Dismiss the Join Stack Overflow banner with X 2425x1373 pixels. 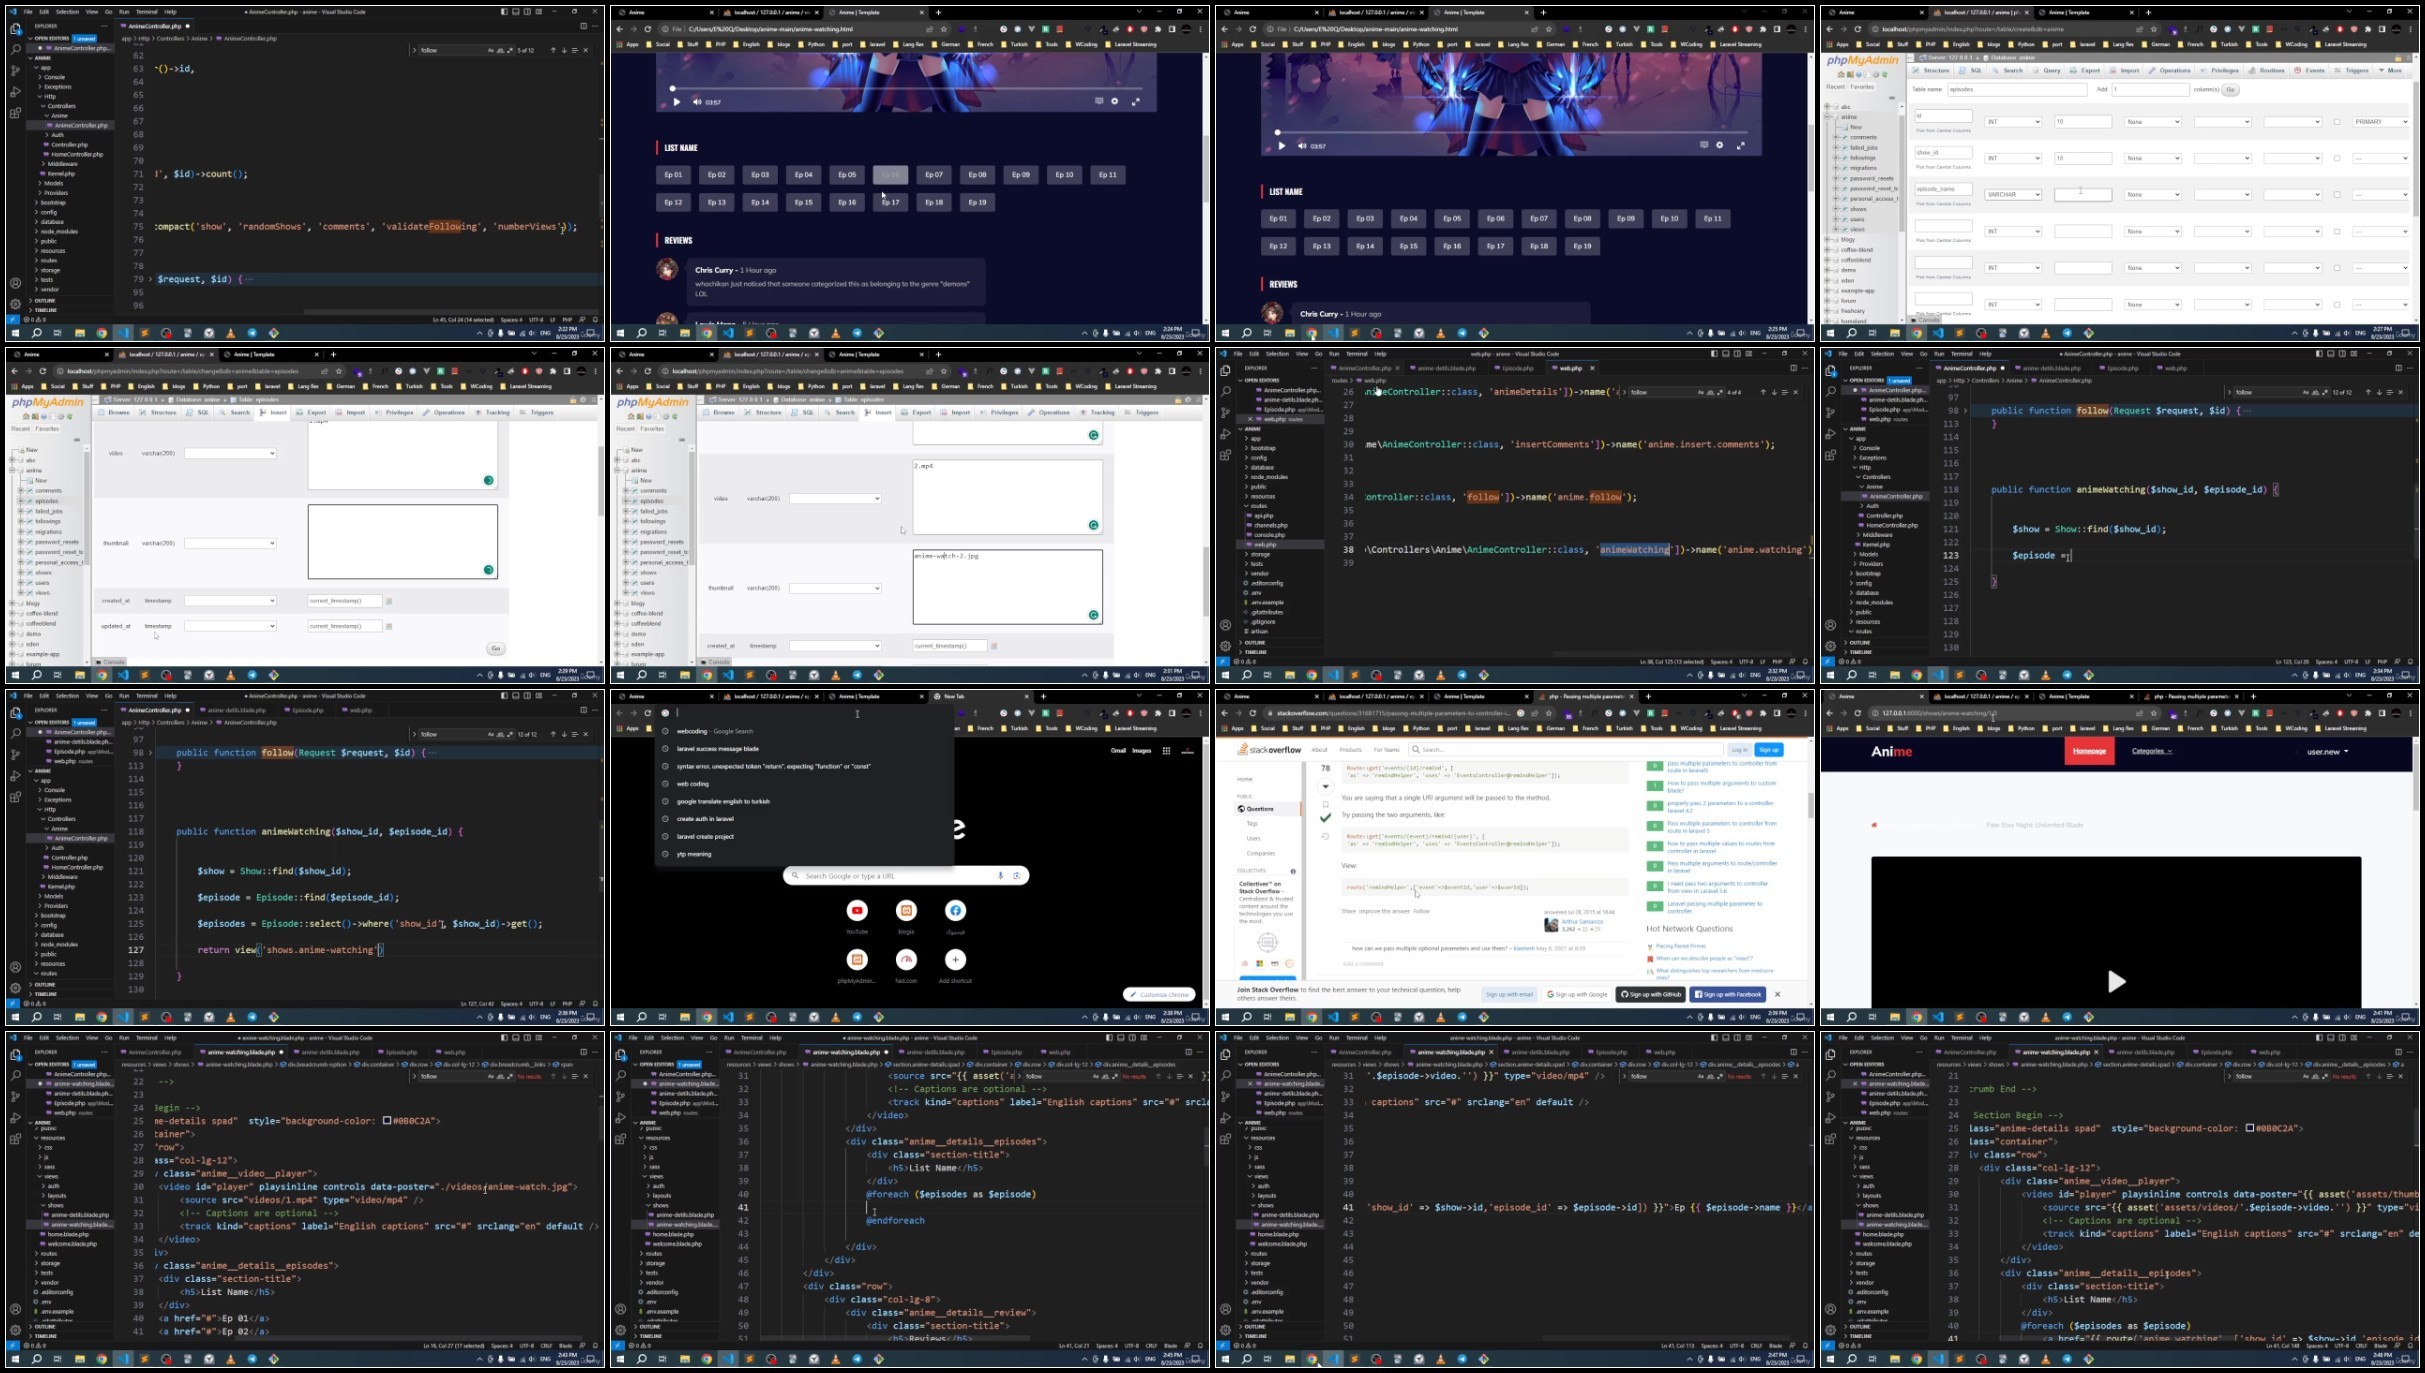pyautogui.click(x=1777, y=994)
